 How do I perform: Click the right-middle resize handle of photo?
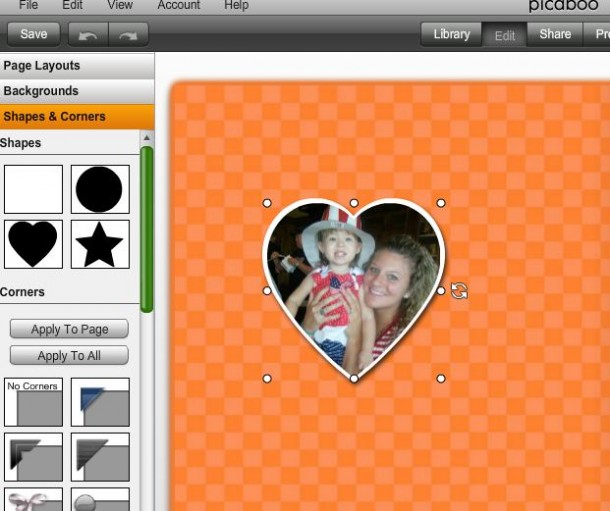(441, 290)
